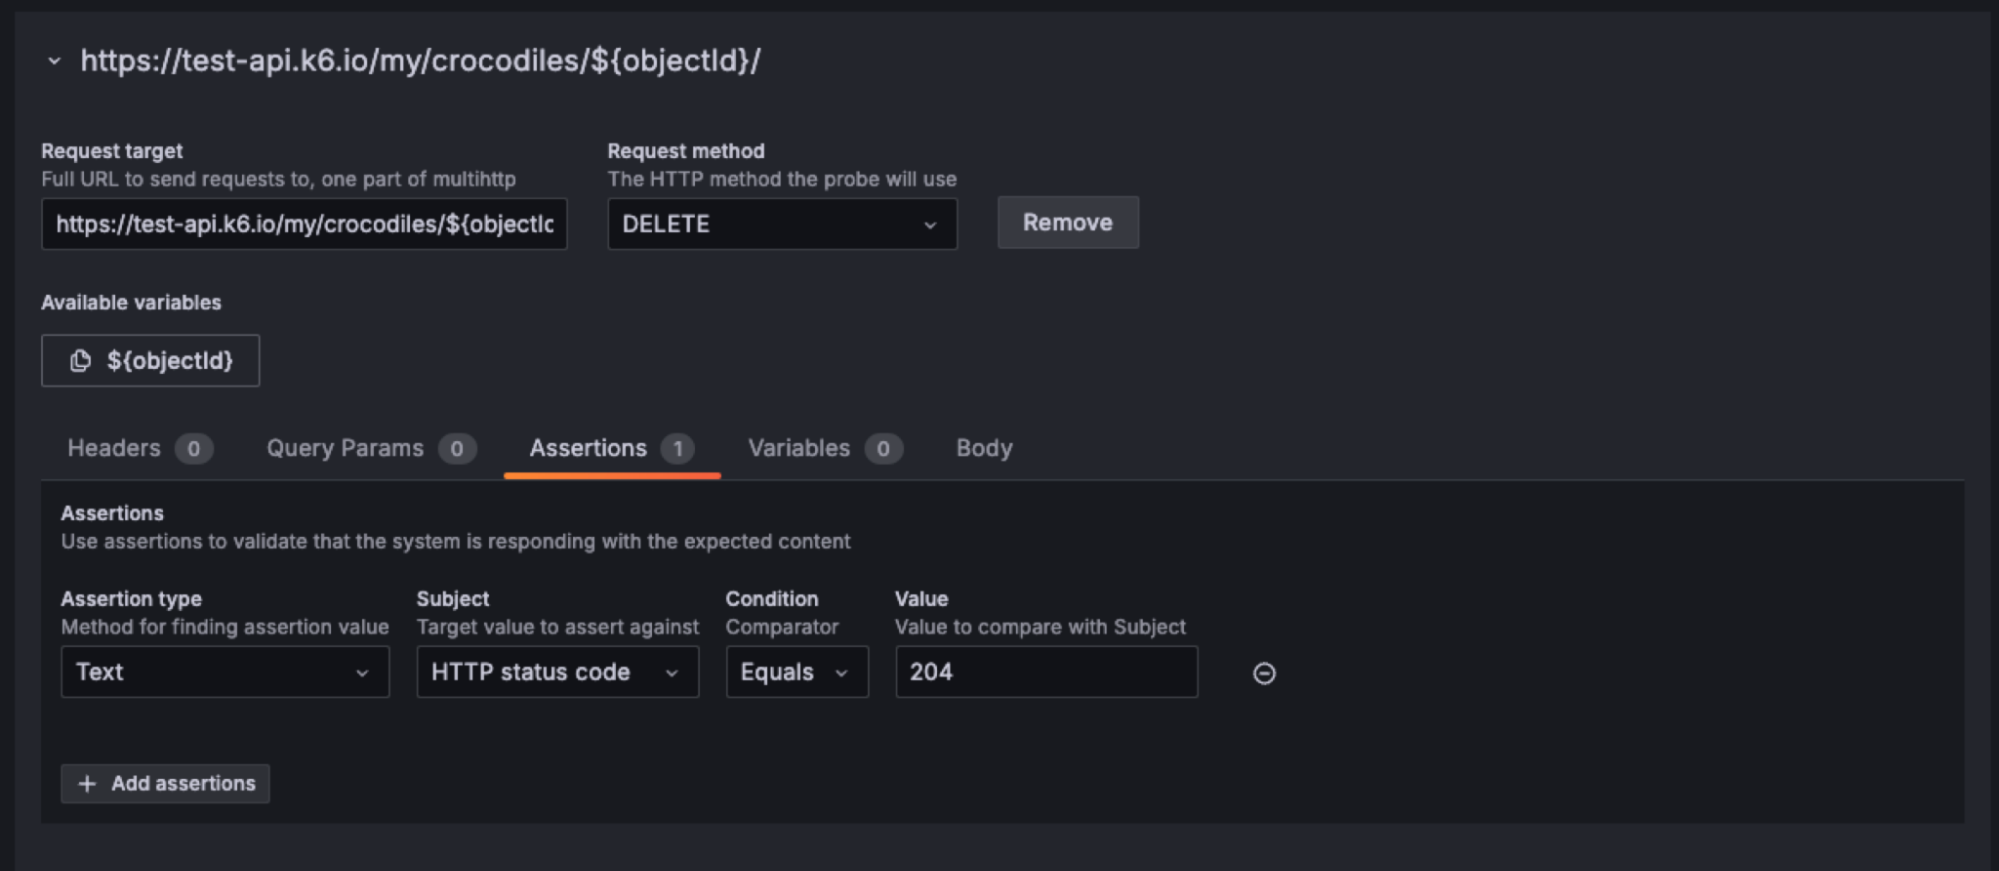This screenshot has height=871, width=1999.
Task: Open the Query Params tab
Action: click(344, 448)
